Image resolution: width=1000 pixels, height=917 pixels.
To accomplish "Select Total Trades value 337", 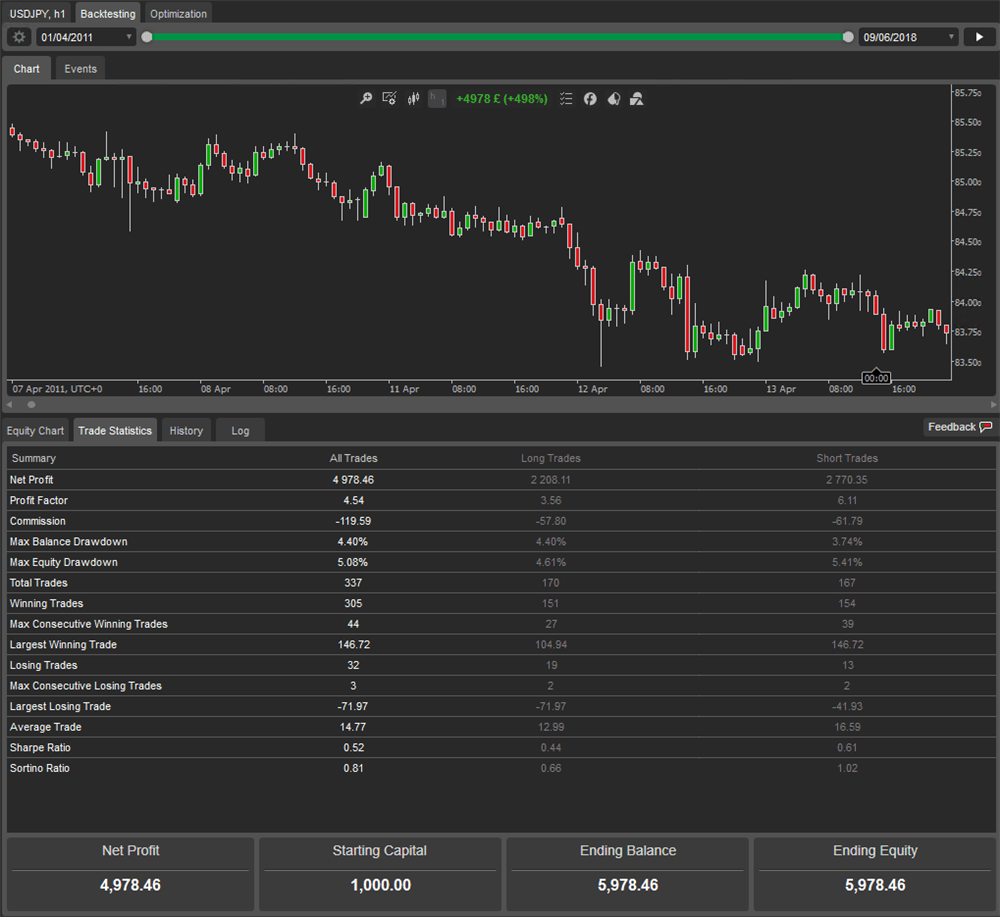I will tap(353, 583).
